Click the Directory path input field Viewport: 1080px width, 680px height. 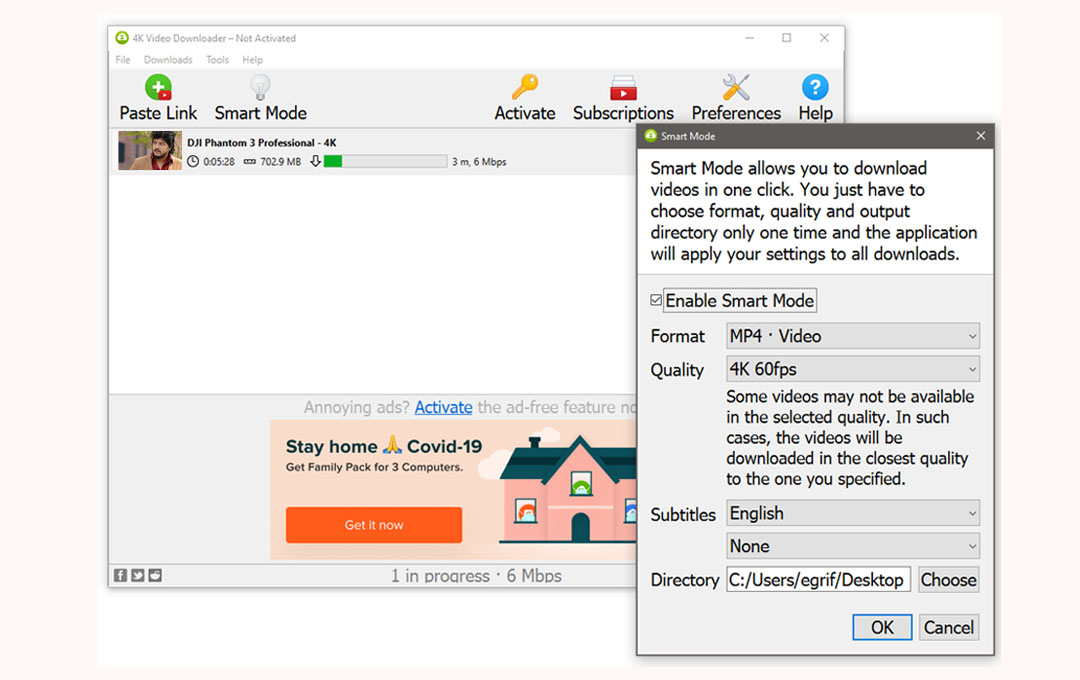[x=818, y=580]
